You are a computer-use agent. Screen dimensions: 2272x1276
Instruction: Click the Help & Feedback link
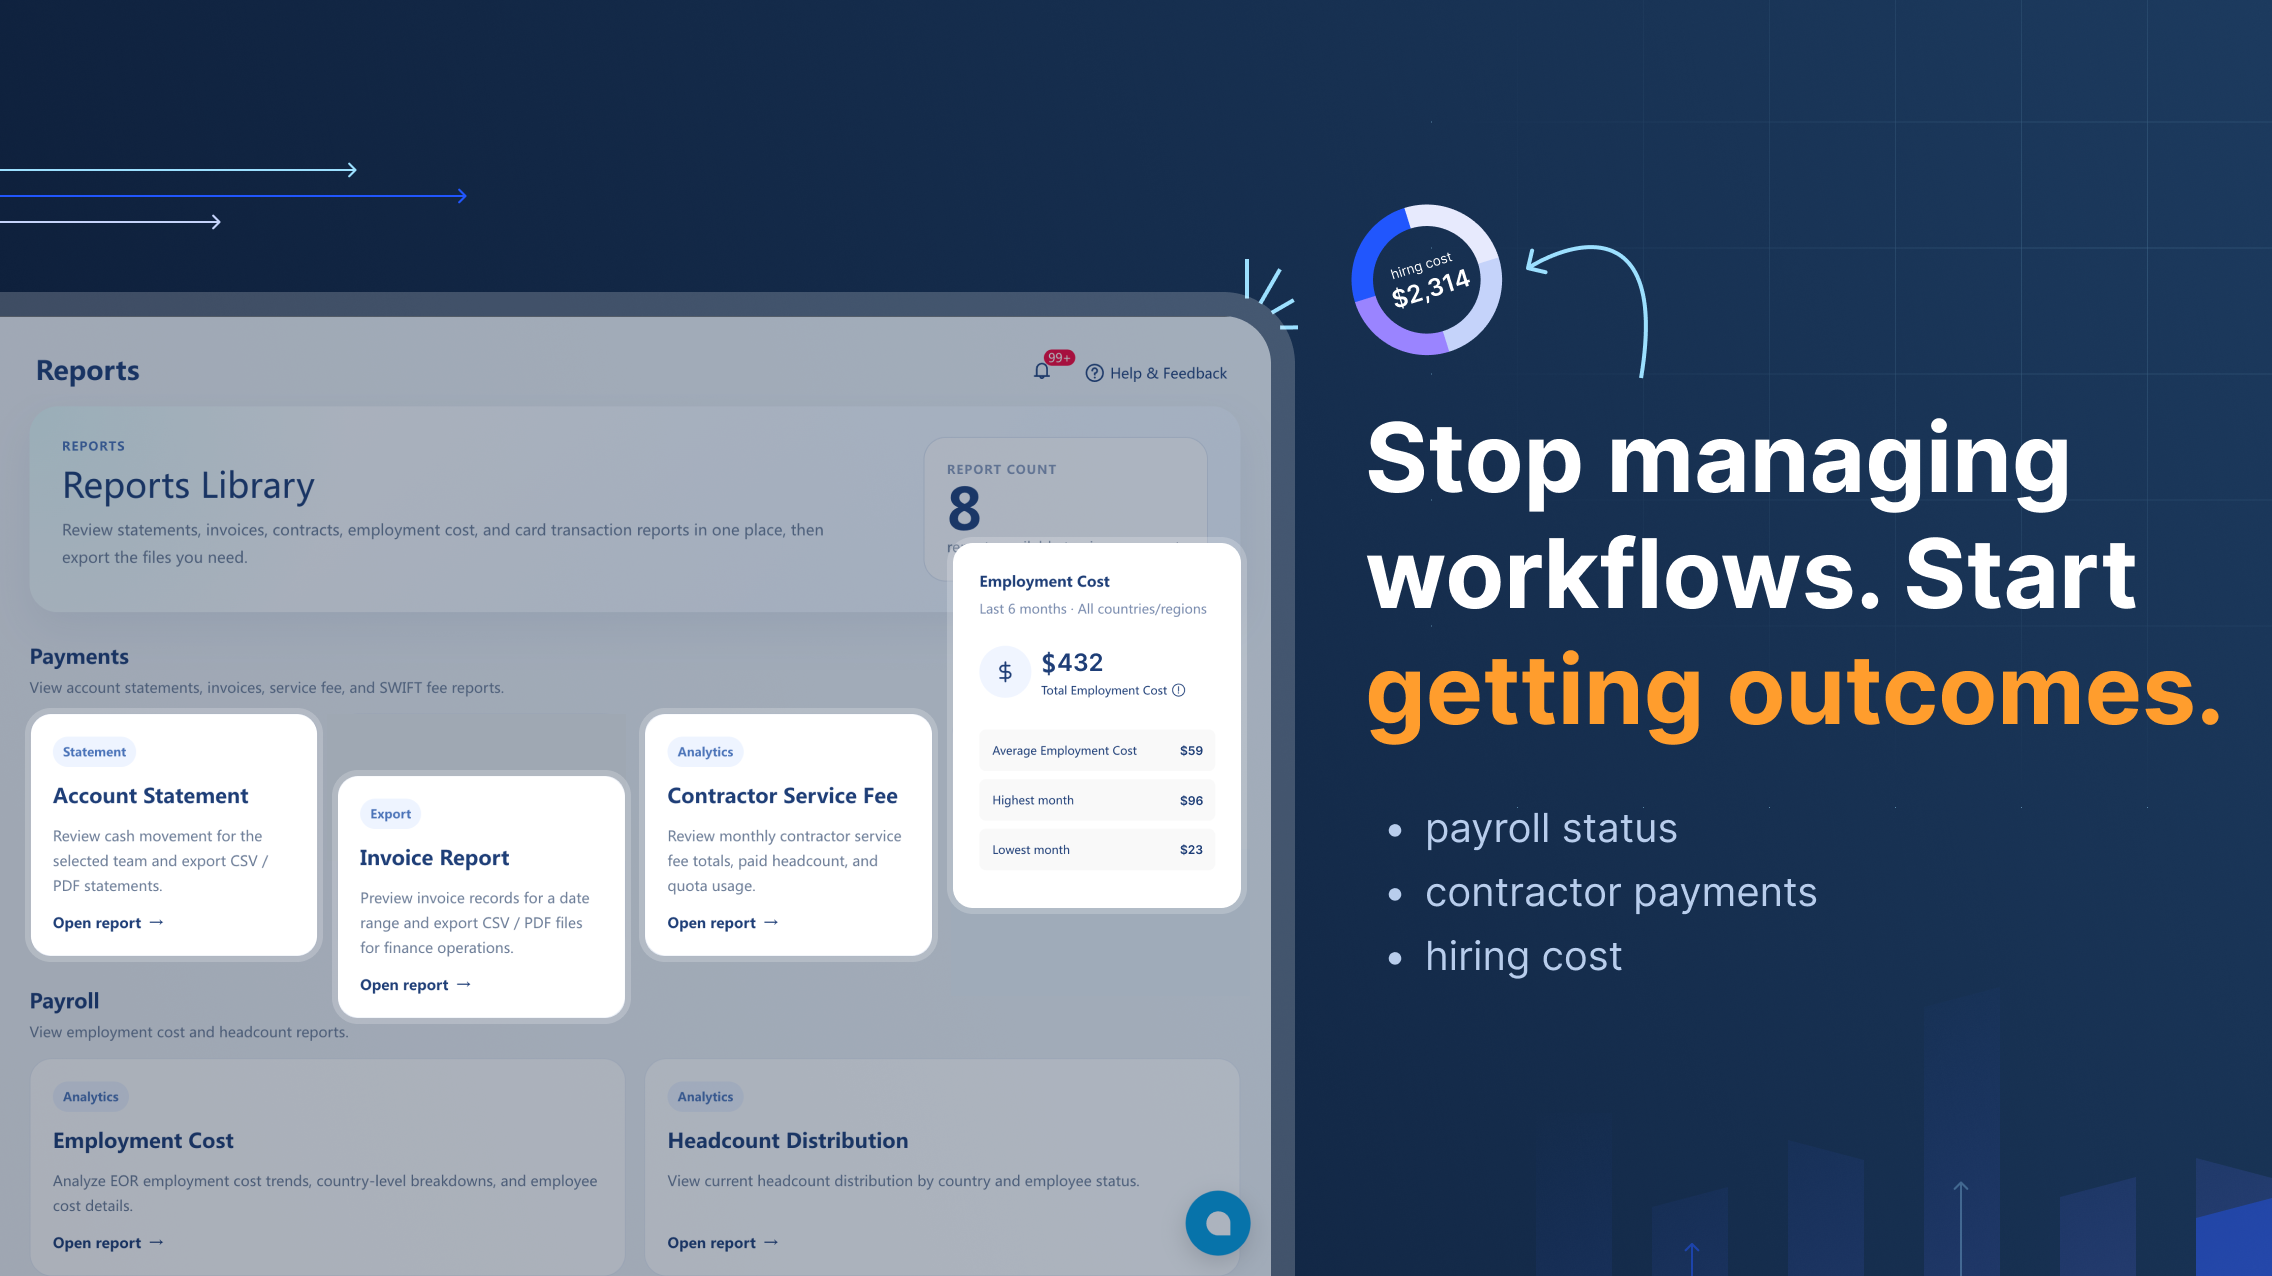(x=1167, y=373)
